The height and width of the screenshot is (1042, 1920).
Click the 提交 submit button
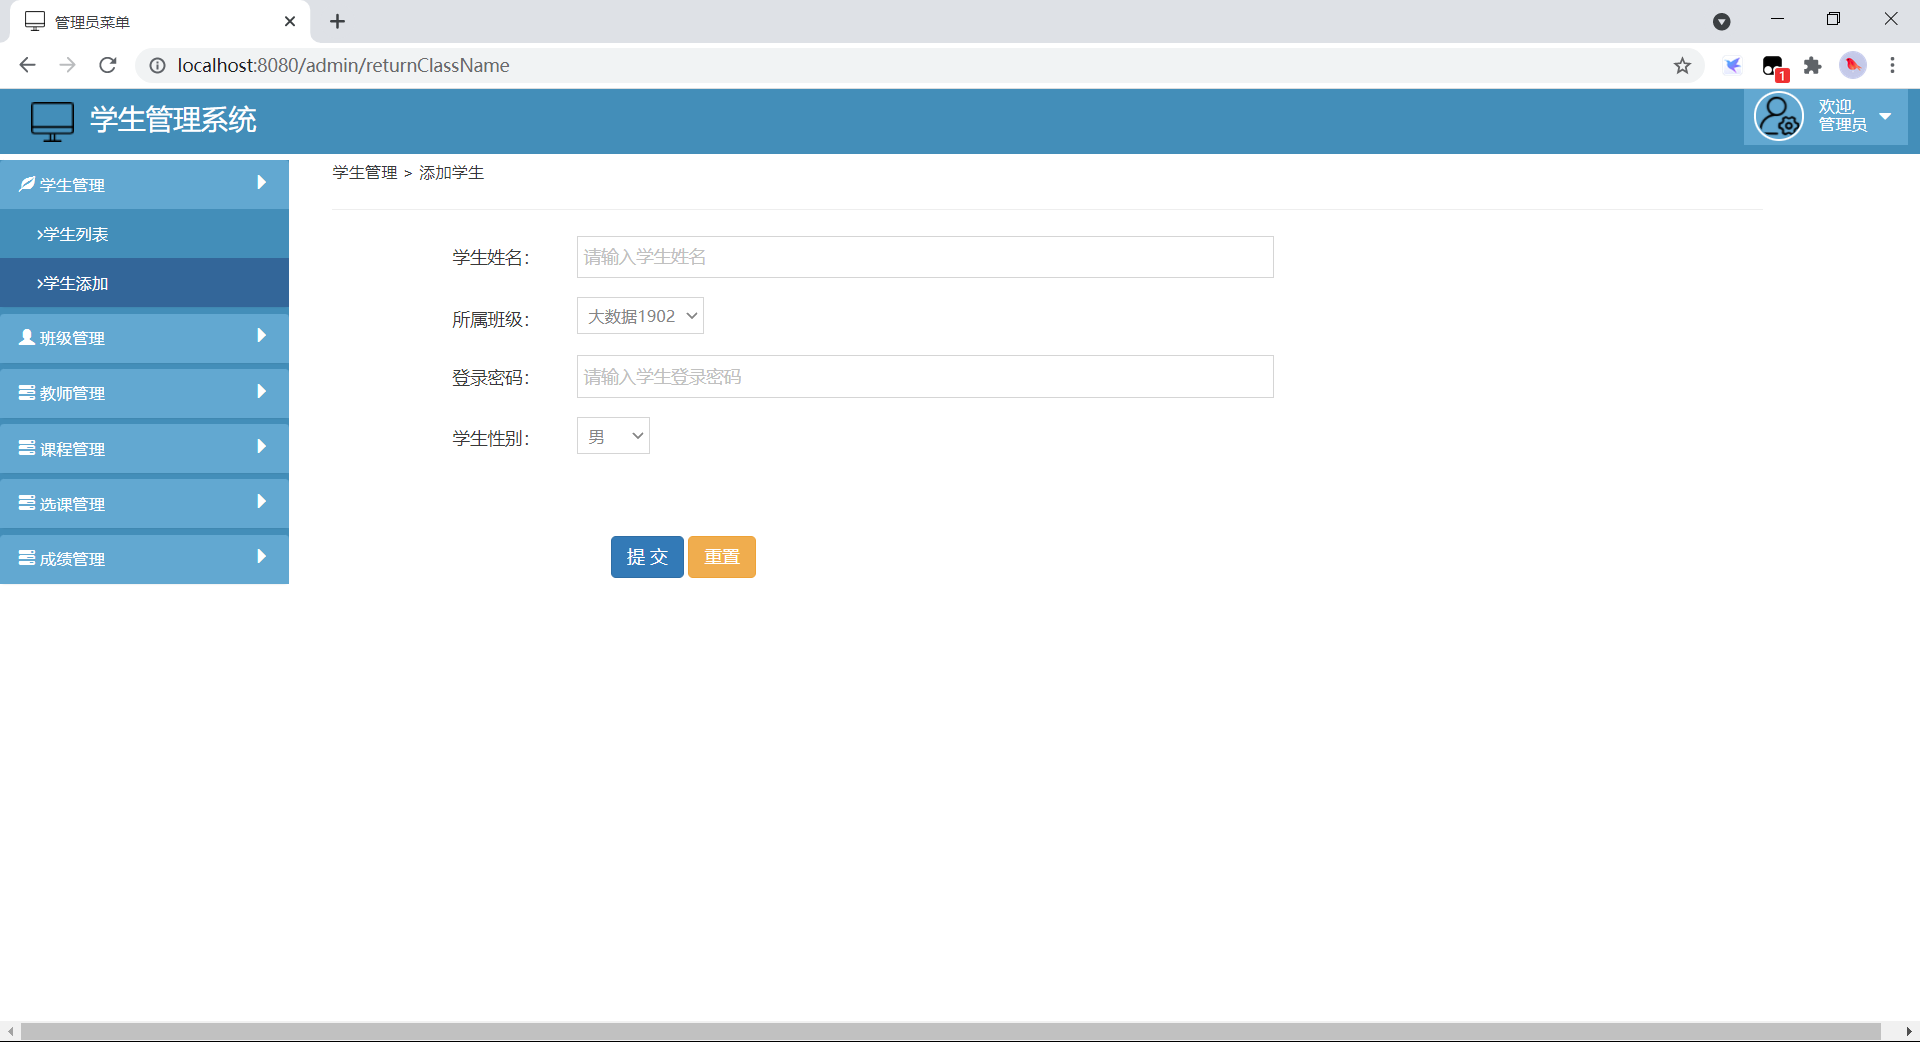(646, 557)
